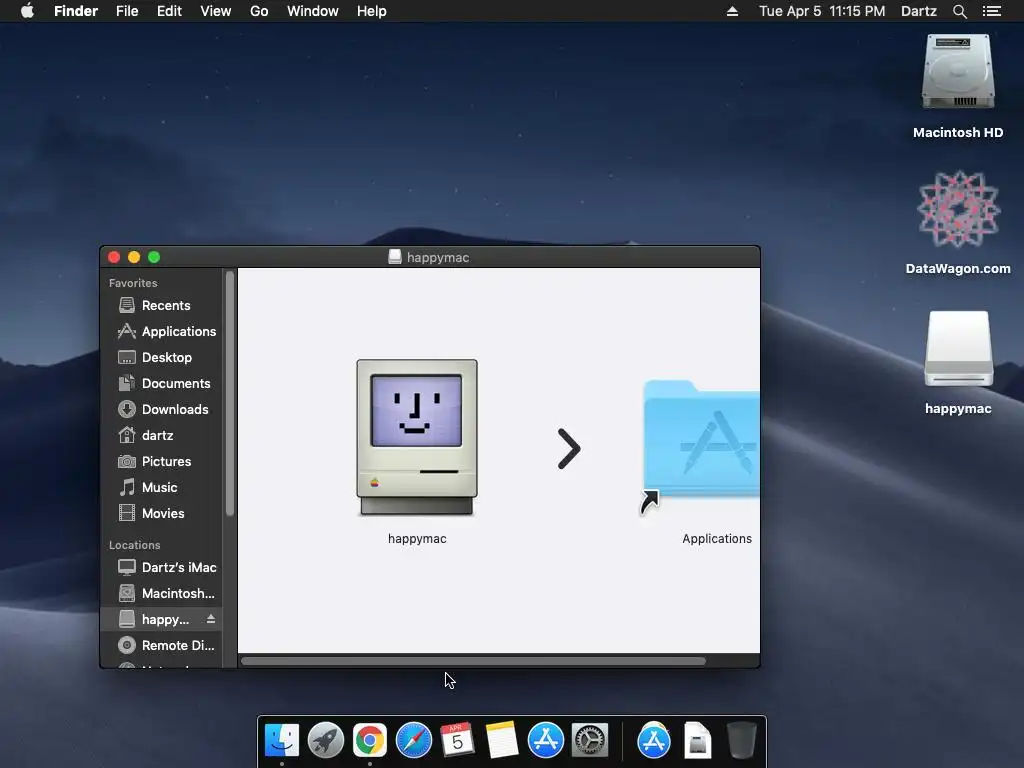1024x768 pixels.
Task: Open the Go menu
Action: click(259, 11)
